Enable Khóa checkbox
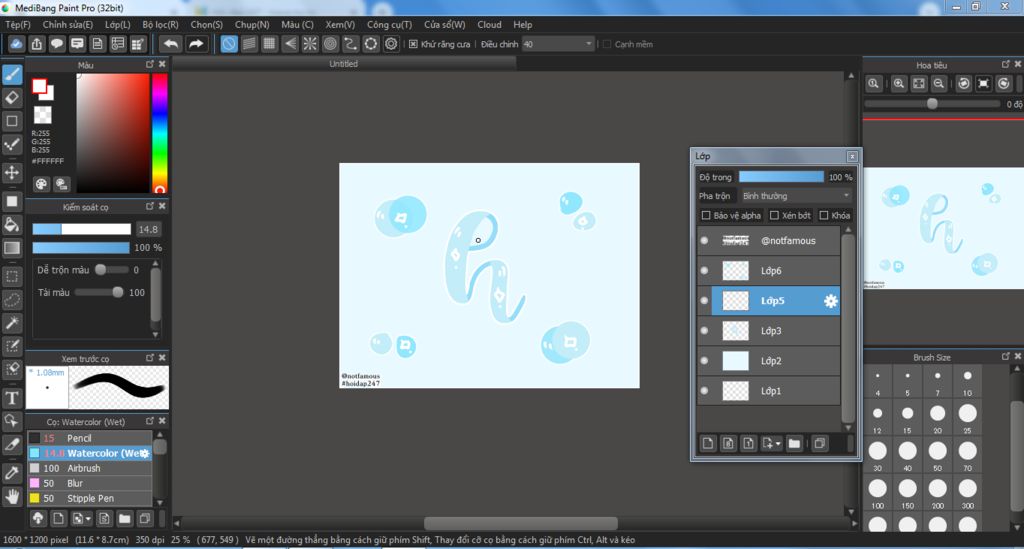 824,215
